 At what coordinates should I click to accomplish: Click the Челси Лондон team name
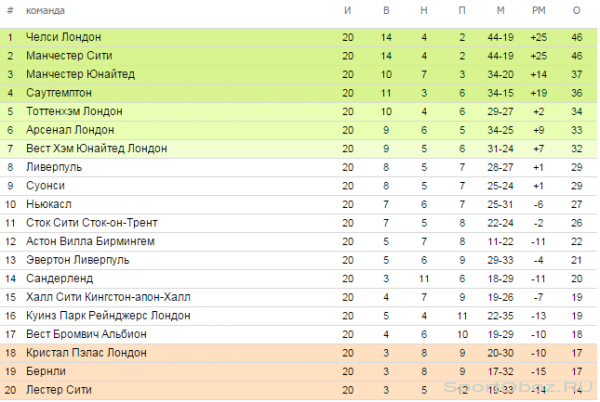[64, 37]
